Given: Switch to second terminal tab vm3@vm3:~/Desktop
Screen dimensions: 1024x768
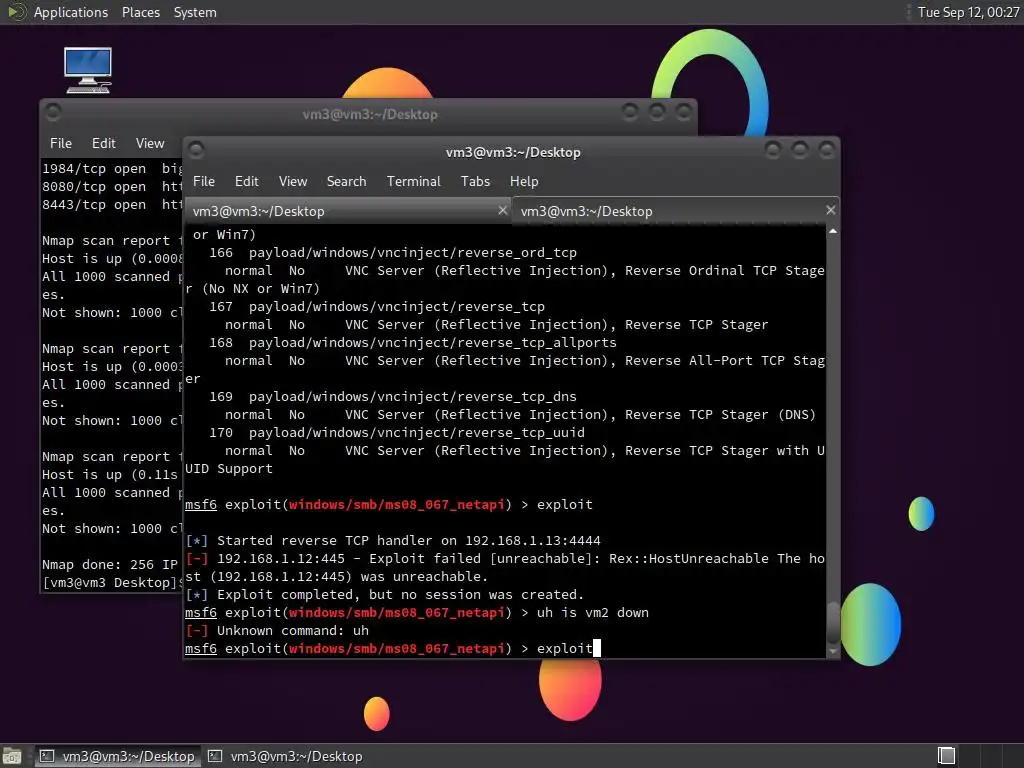Looking at the screenshot, I should click(675, 211).
